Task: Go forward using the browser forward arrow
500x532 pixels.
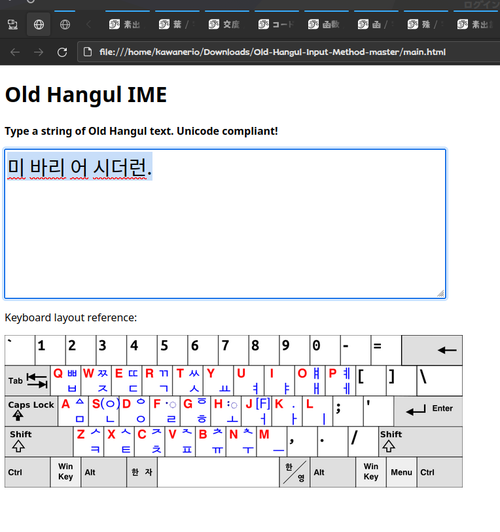Action: (x=38, y=52)
